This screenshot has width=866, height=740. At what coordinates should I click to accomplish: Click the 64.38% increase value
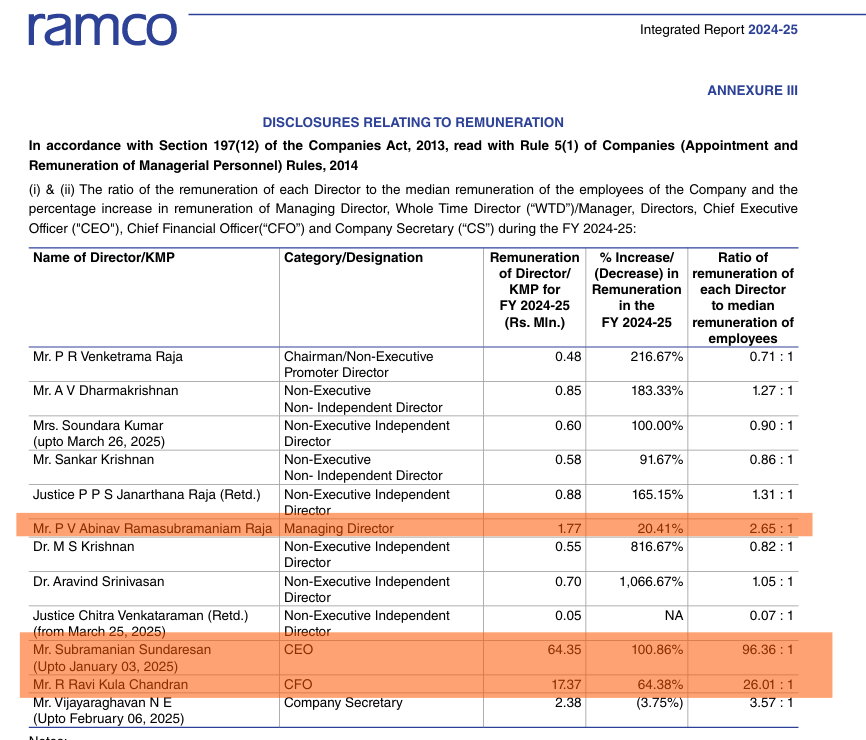660,685
